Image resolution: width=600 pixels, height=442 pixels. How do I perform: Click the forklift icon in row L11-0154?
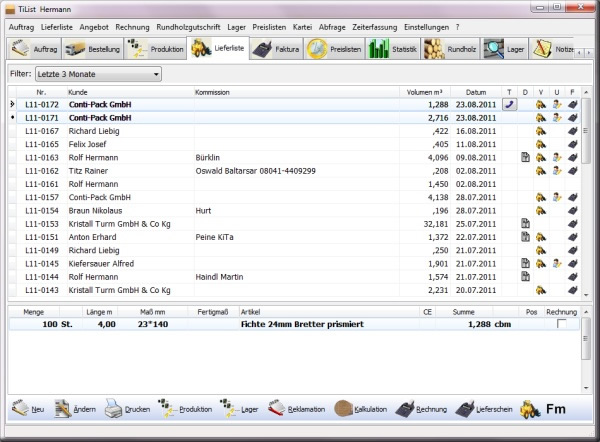pyautogui.click(x=541, y=210)
